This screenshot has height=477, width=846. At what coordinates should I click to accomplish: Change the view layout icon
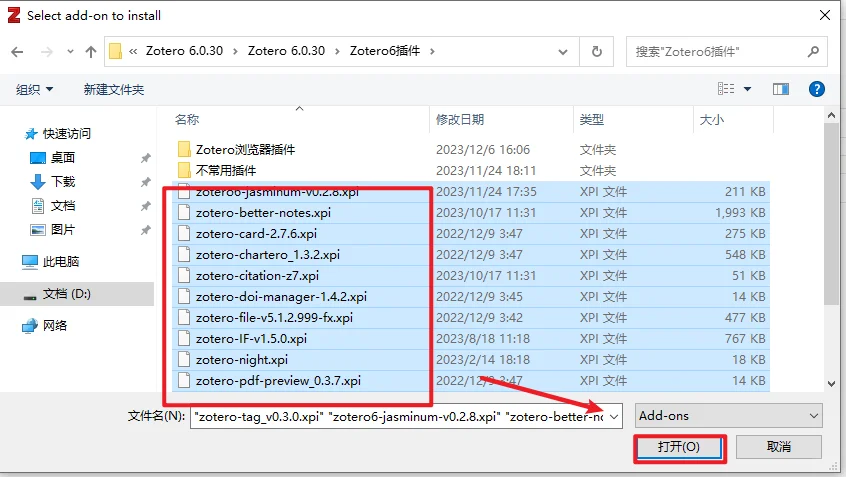point(726,88)
